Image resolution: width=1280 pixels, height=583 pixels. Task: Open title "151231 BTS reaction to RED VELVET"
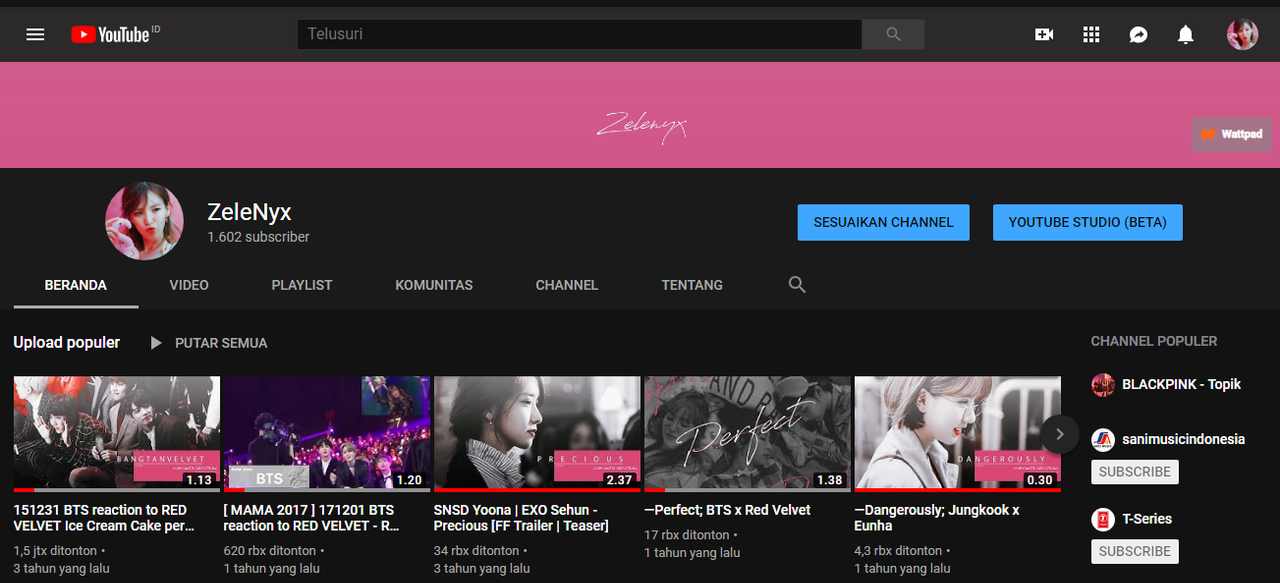point(104,518)
